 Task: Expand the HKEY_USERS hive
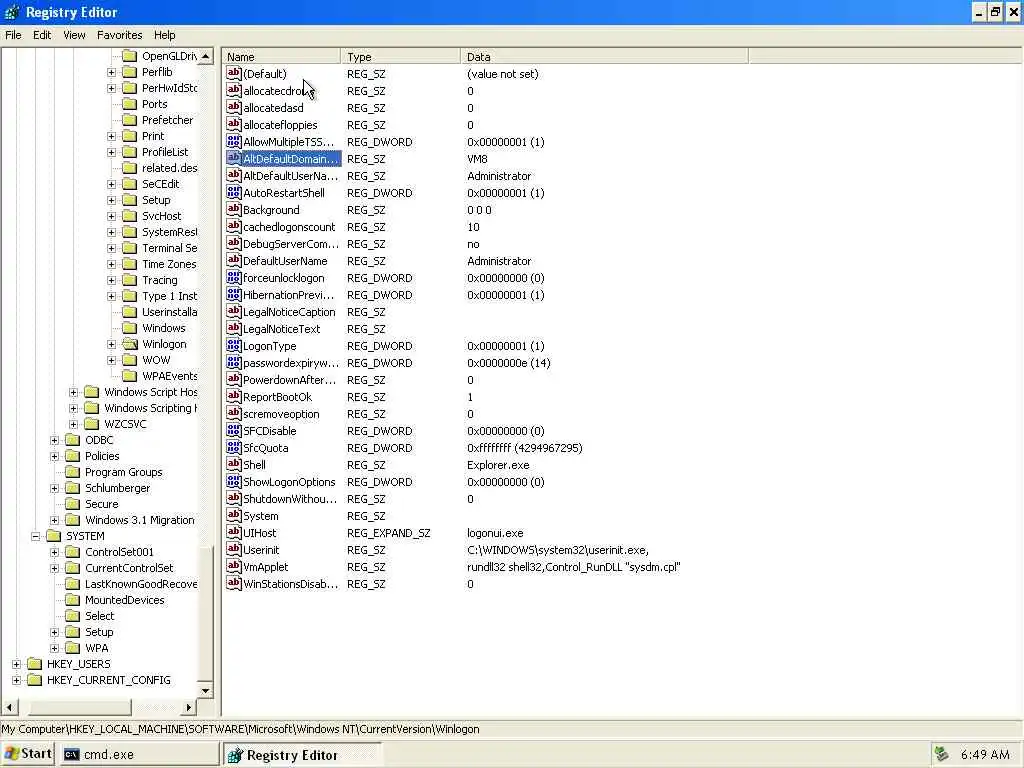pos(16,664)
